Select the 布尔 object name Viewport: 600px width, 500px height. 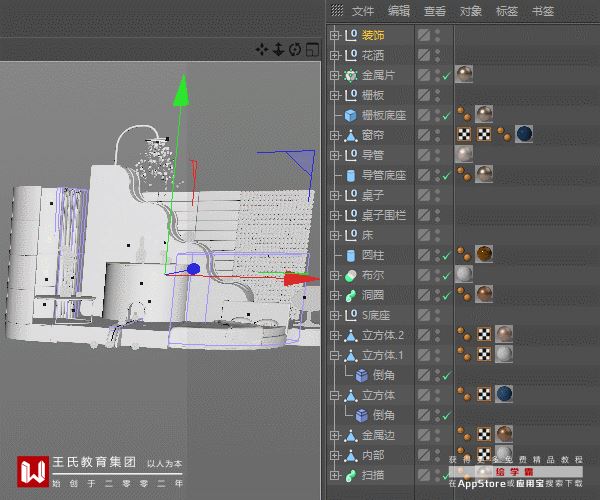[373, 275]
